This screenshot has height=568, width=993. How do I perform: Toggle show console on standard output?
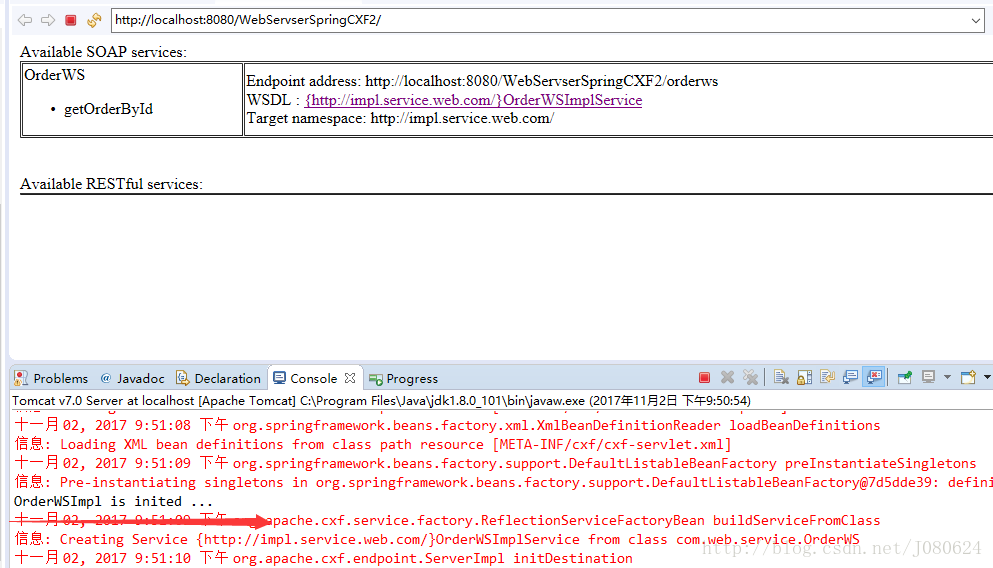click(x=851, y=378)
